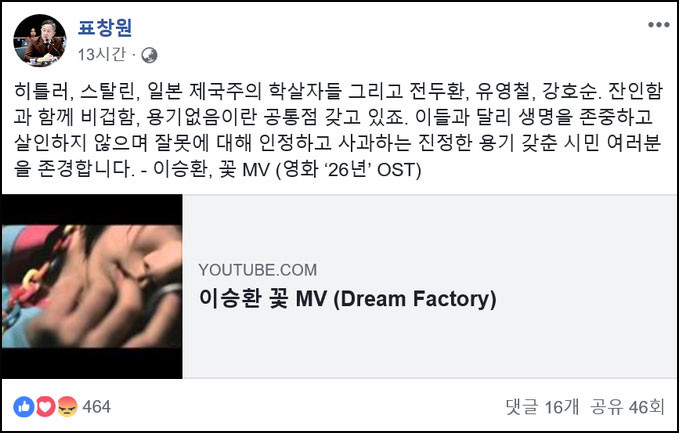Viewport: 679px width, 433px height.
Task: Click the black letterbox bar above the video thumbnail
Action: point(92,210)
